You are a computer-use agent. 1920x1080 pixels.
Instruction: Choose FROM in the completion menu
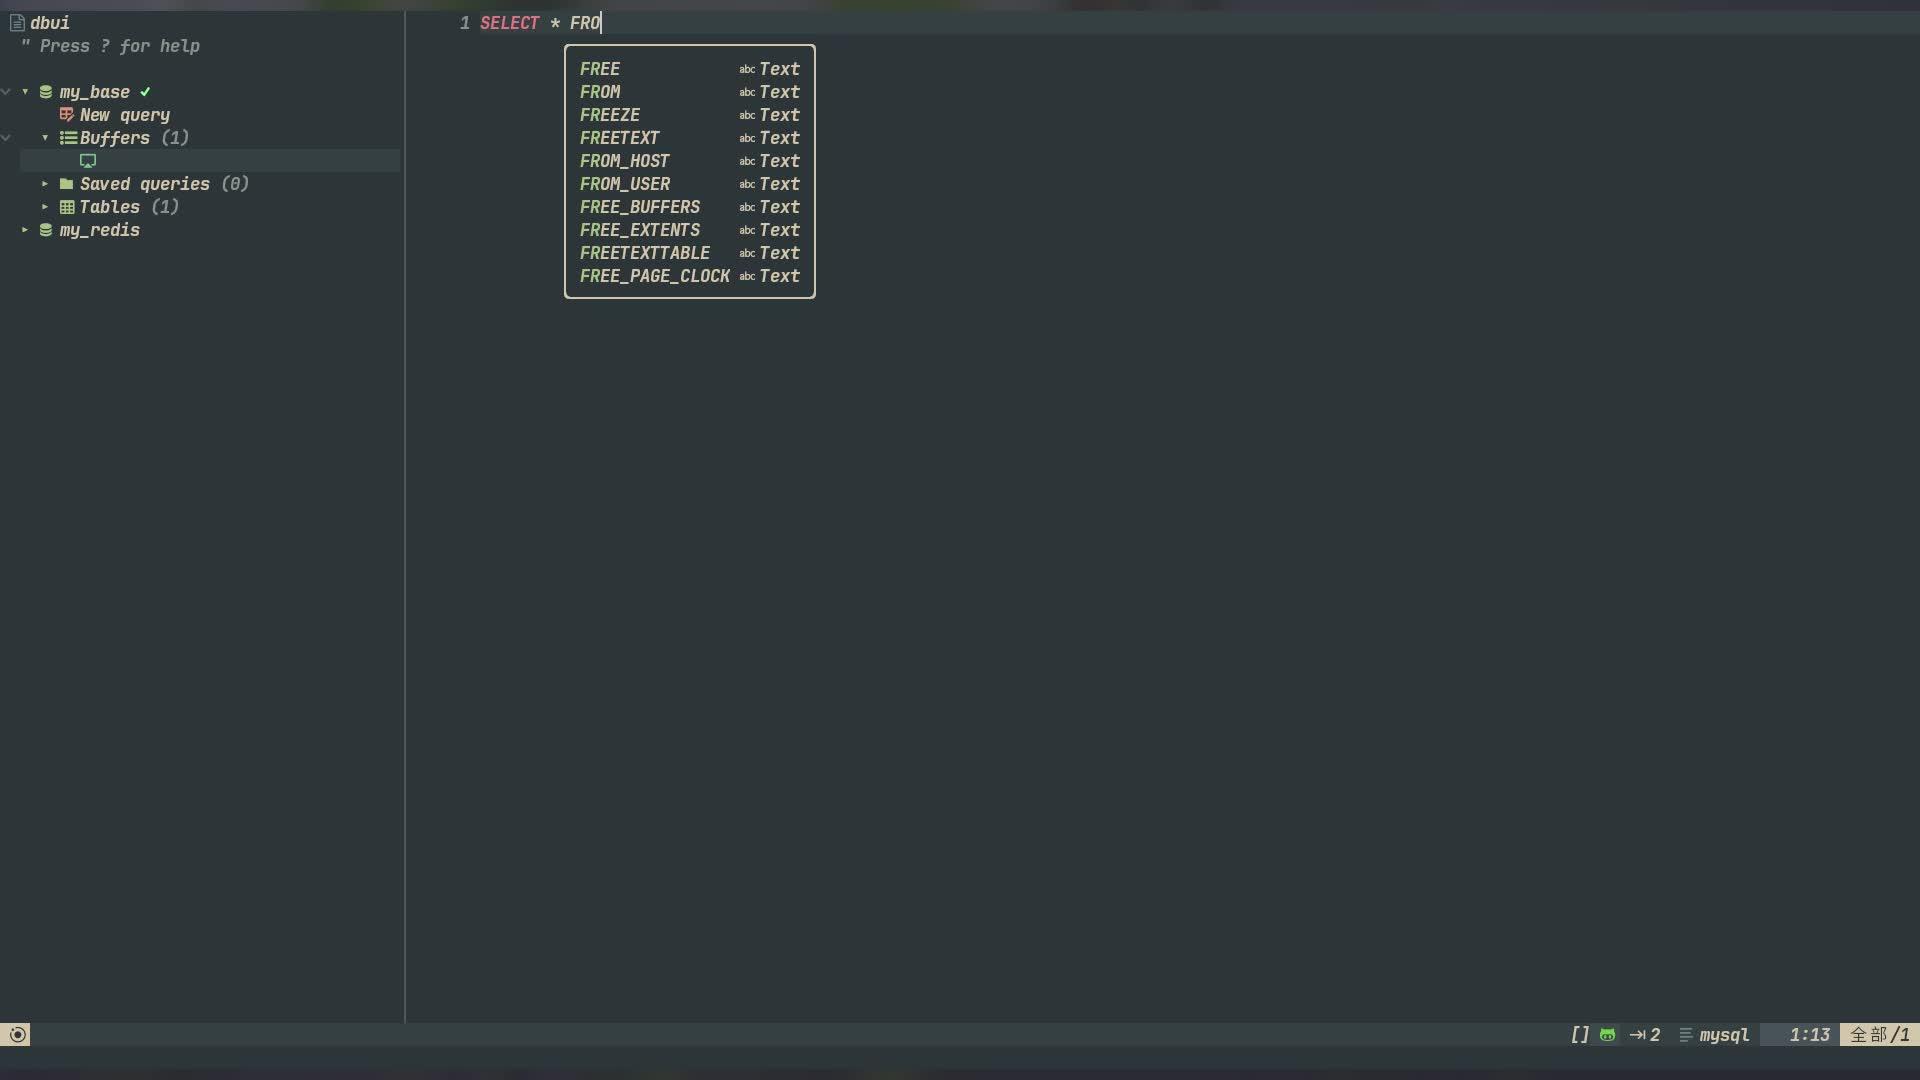(690, 92)
